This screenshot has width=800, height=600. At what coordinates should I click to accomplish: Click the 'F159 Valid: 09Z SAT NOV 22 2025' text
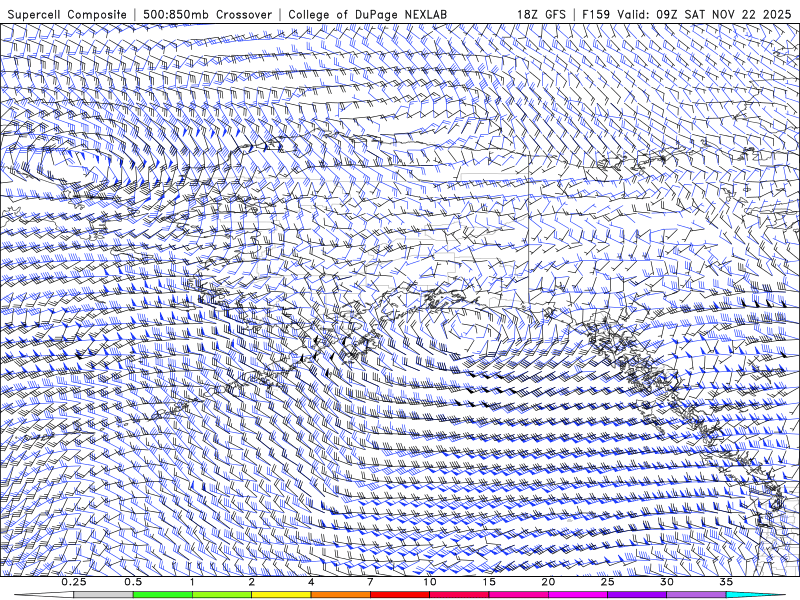click(687, 14)
